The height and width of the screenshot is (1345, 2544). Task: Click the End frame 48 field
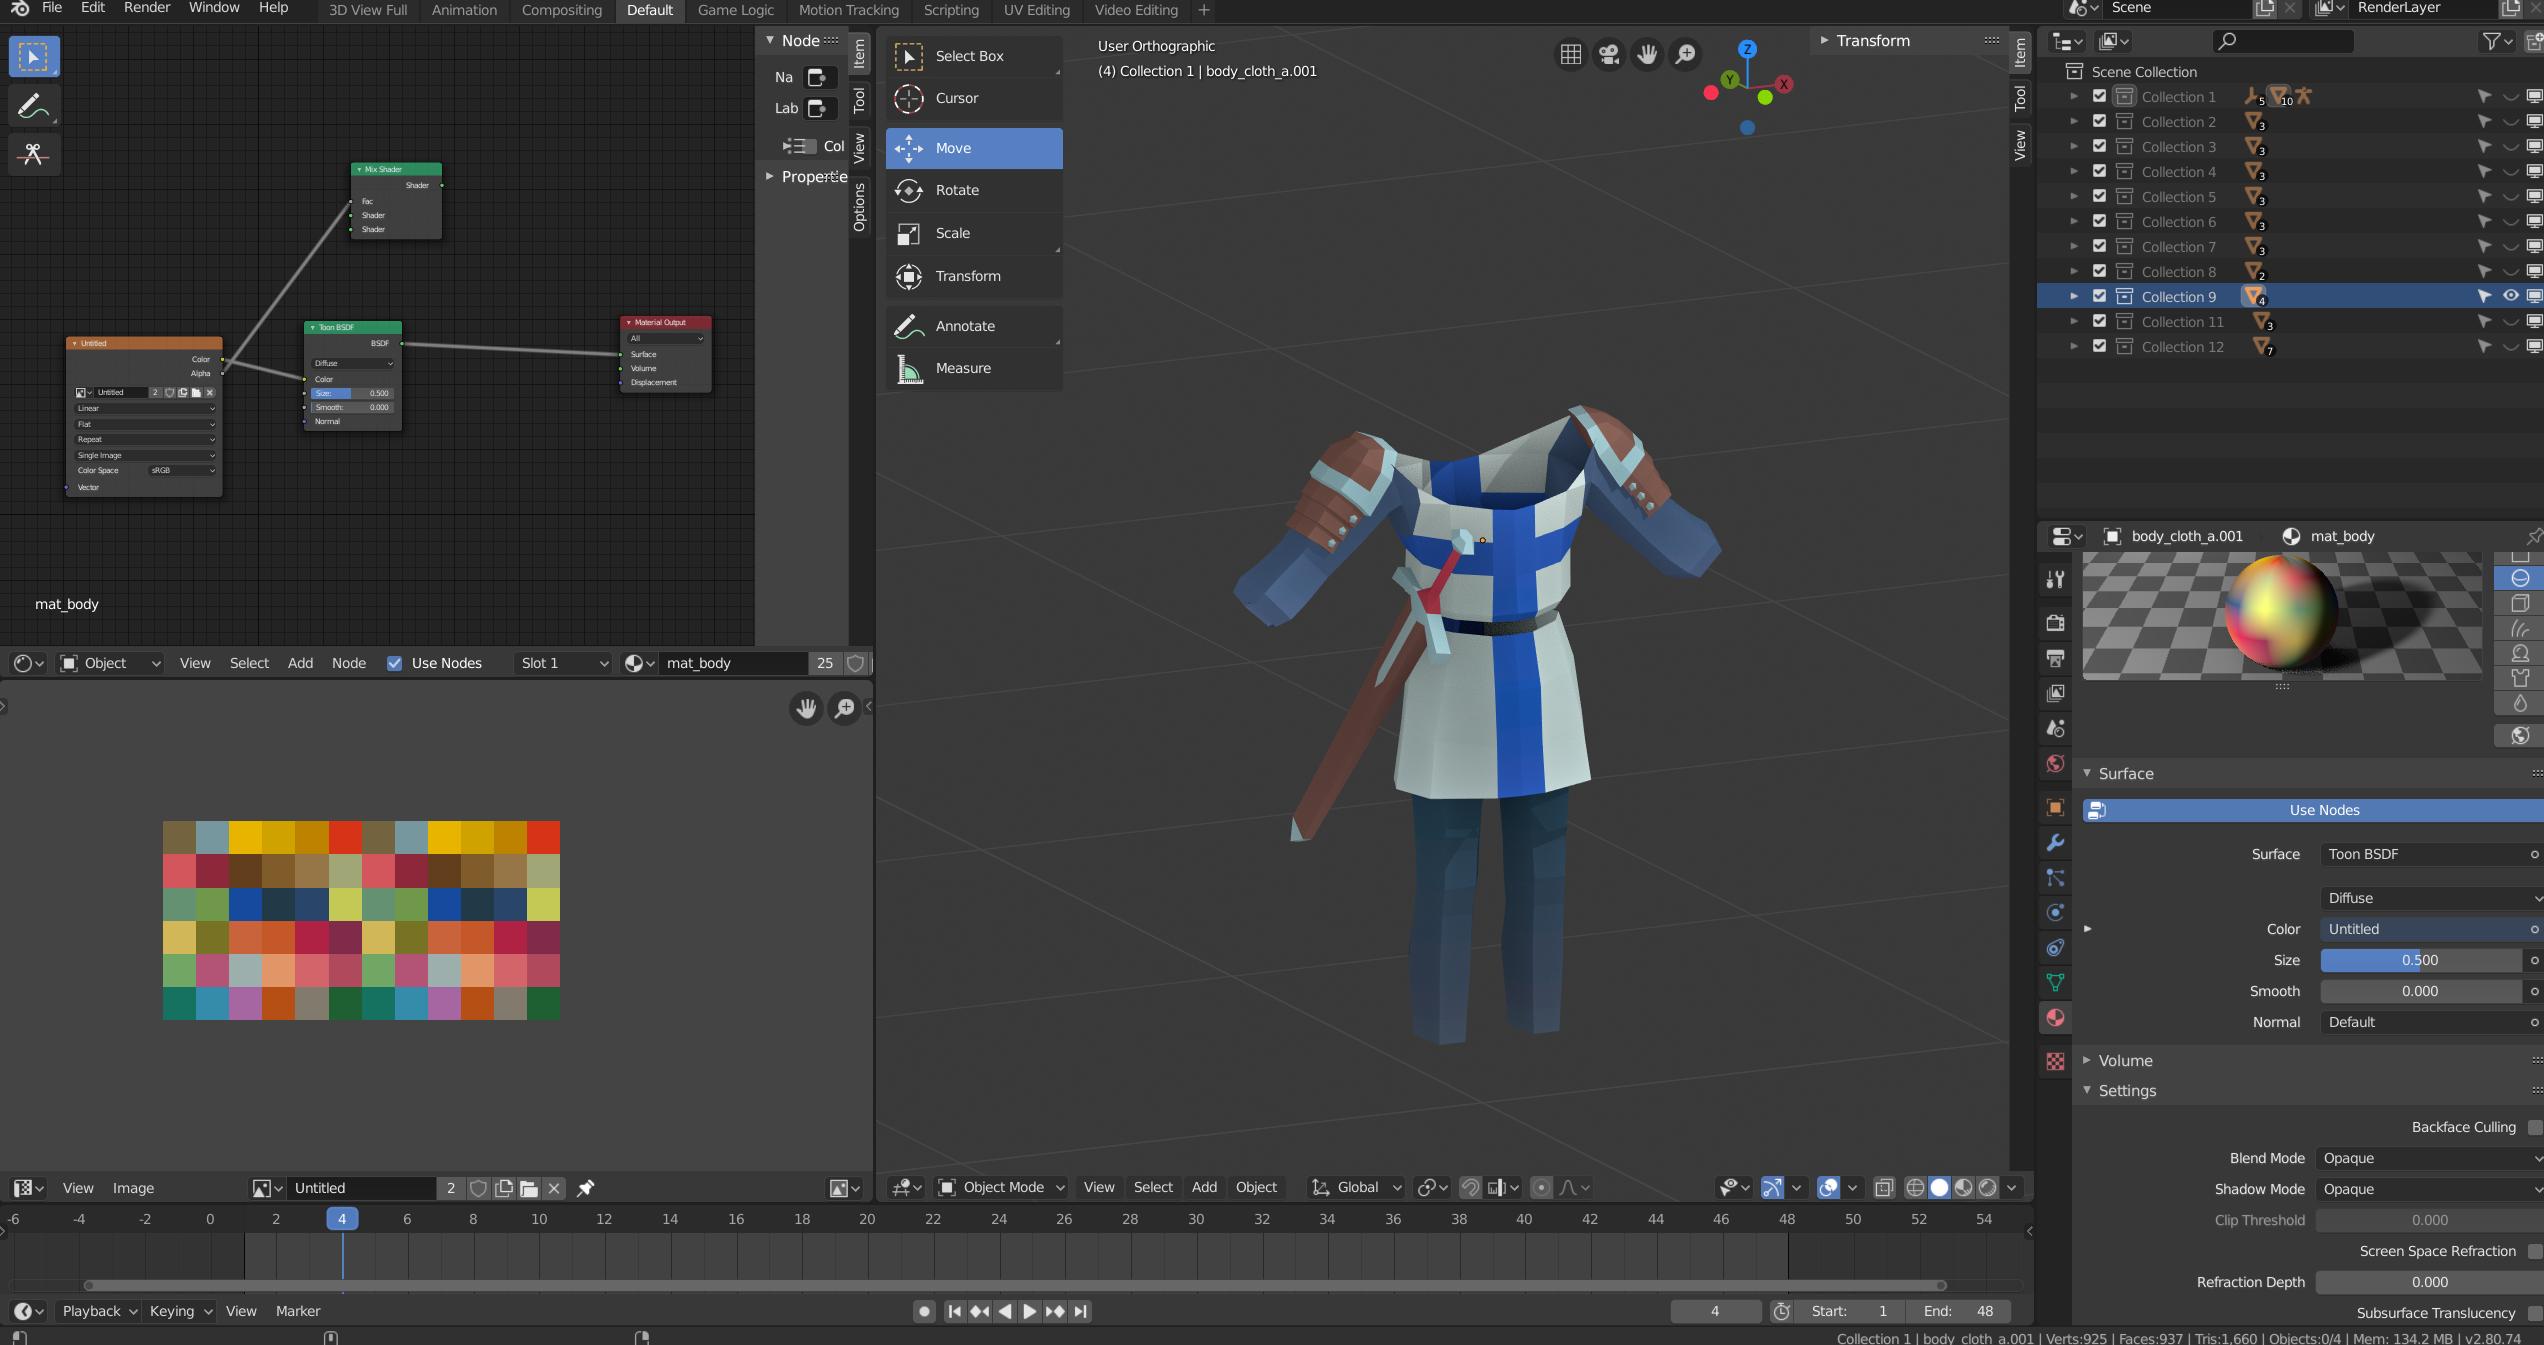click(1957, 1311)
